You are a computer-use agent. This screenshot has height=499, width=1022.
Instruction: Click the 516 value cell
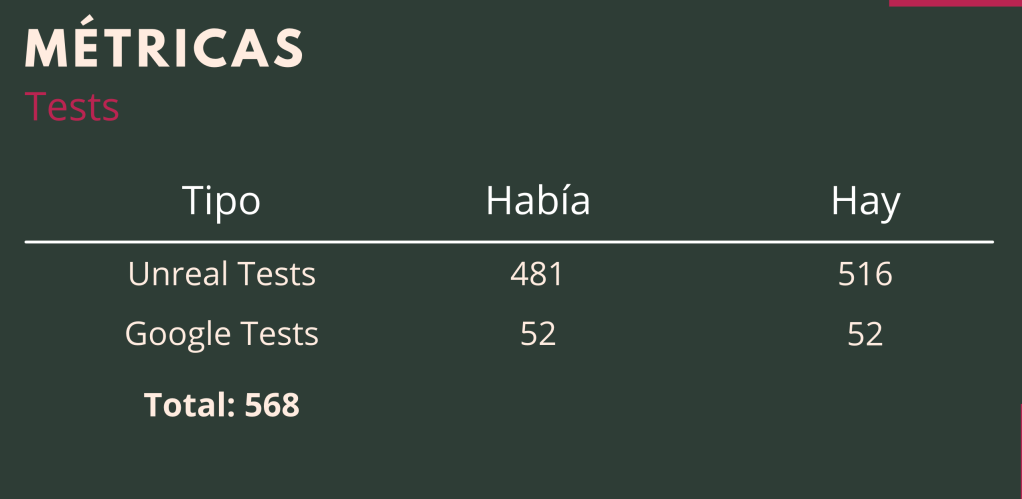coord(865,274)
